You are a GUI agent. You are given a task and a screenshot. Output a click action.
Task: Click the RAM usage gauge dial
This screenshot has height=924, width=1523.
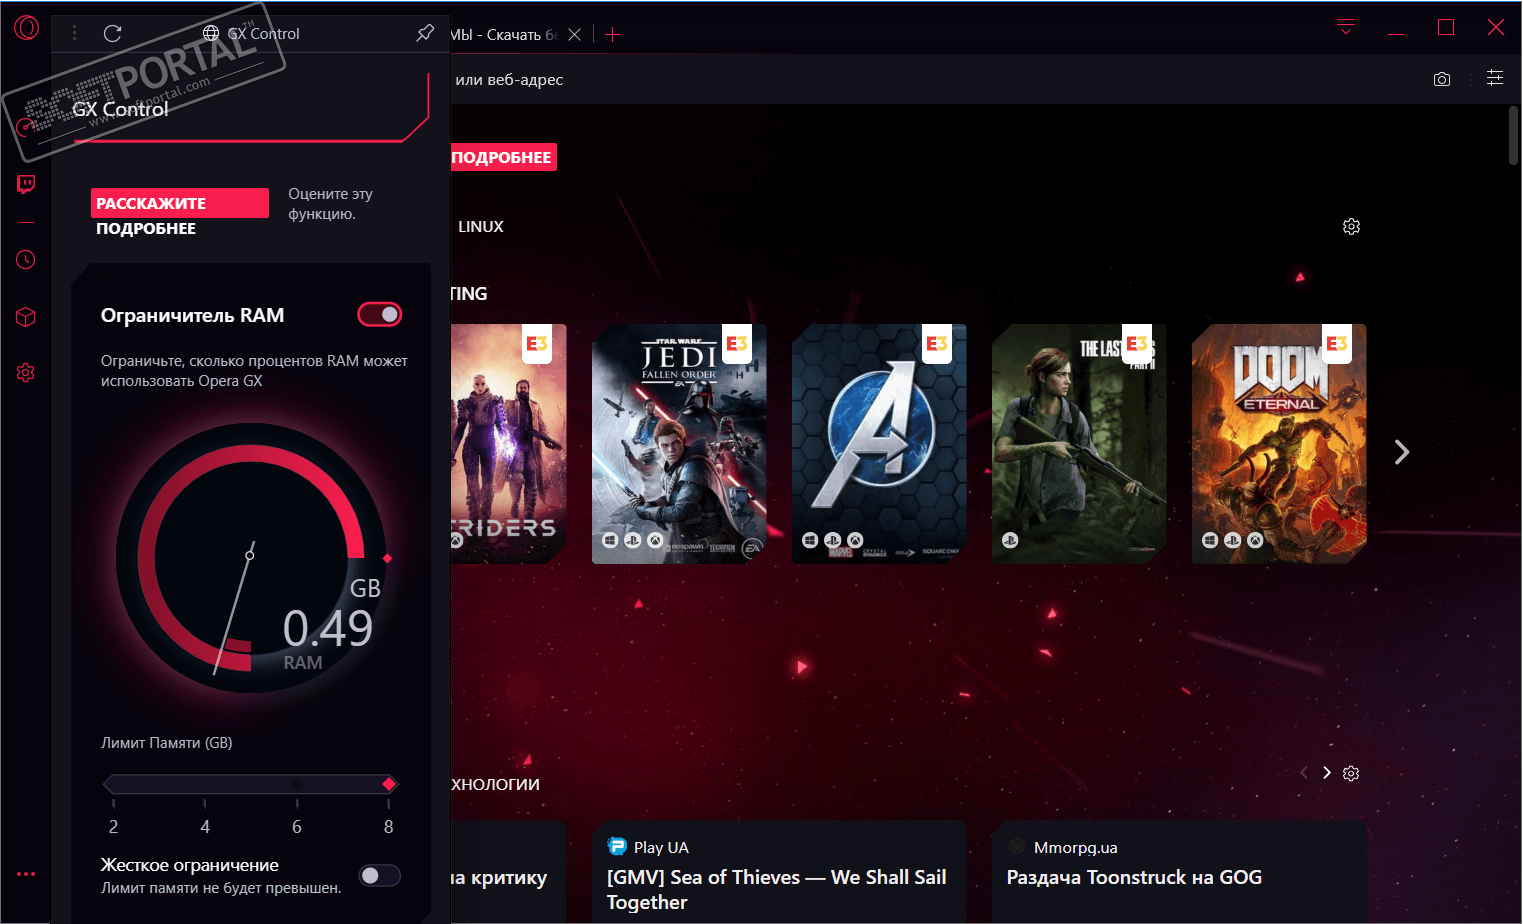[251, 557]
